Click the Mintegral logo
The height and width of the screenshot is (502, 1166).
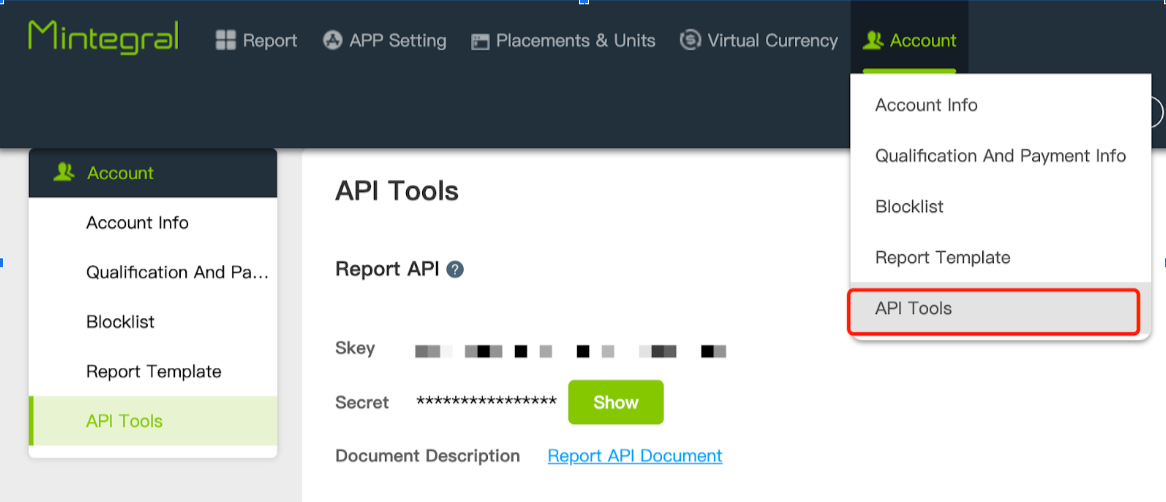[x=103, y=37]
